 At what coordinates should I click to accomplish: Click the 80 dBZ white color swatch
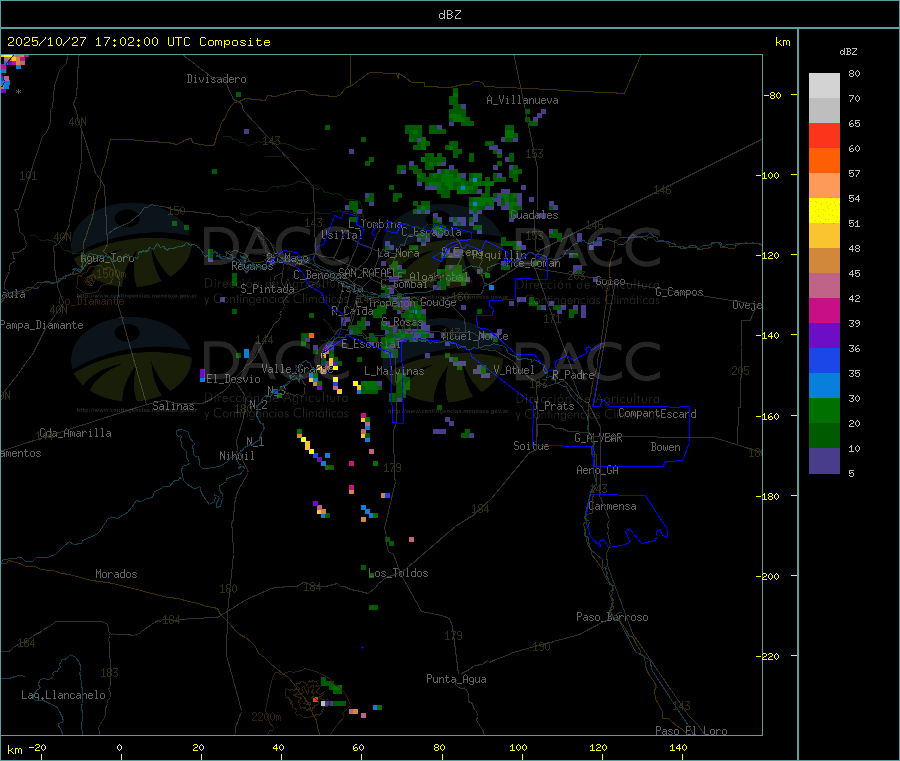[824, 86]
